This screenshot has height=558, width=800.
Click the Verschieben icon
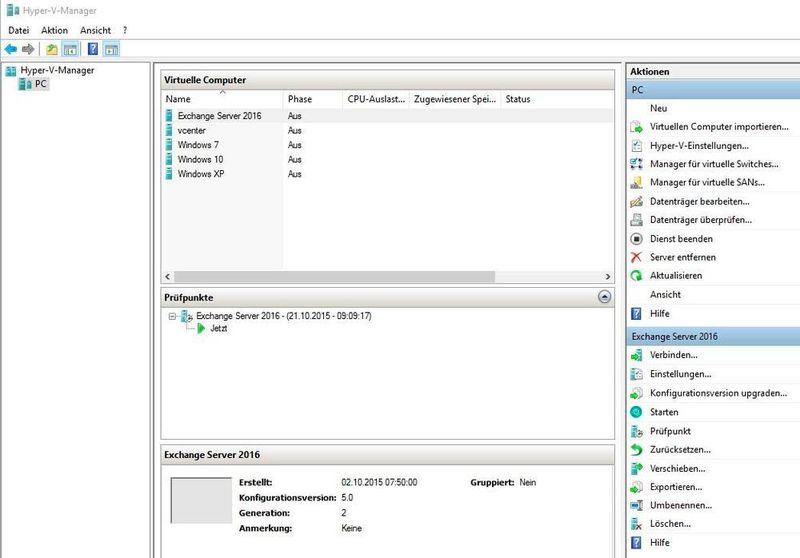[x=636, y=468]
